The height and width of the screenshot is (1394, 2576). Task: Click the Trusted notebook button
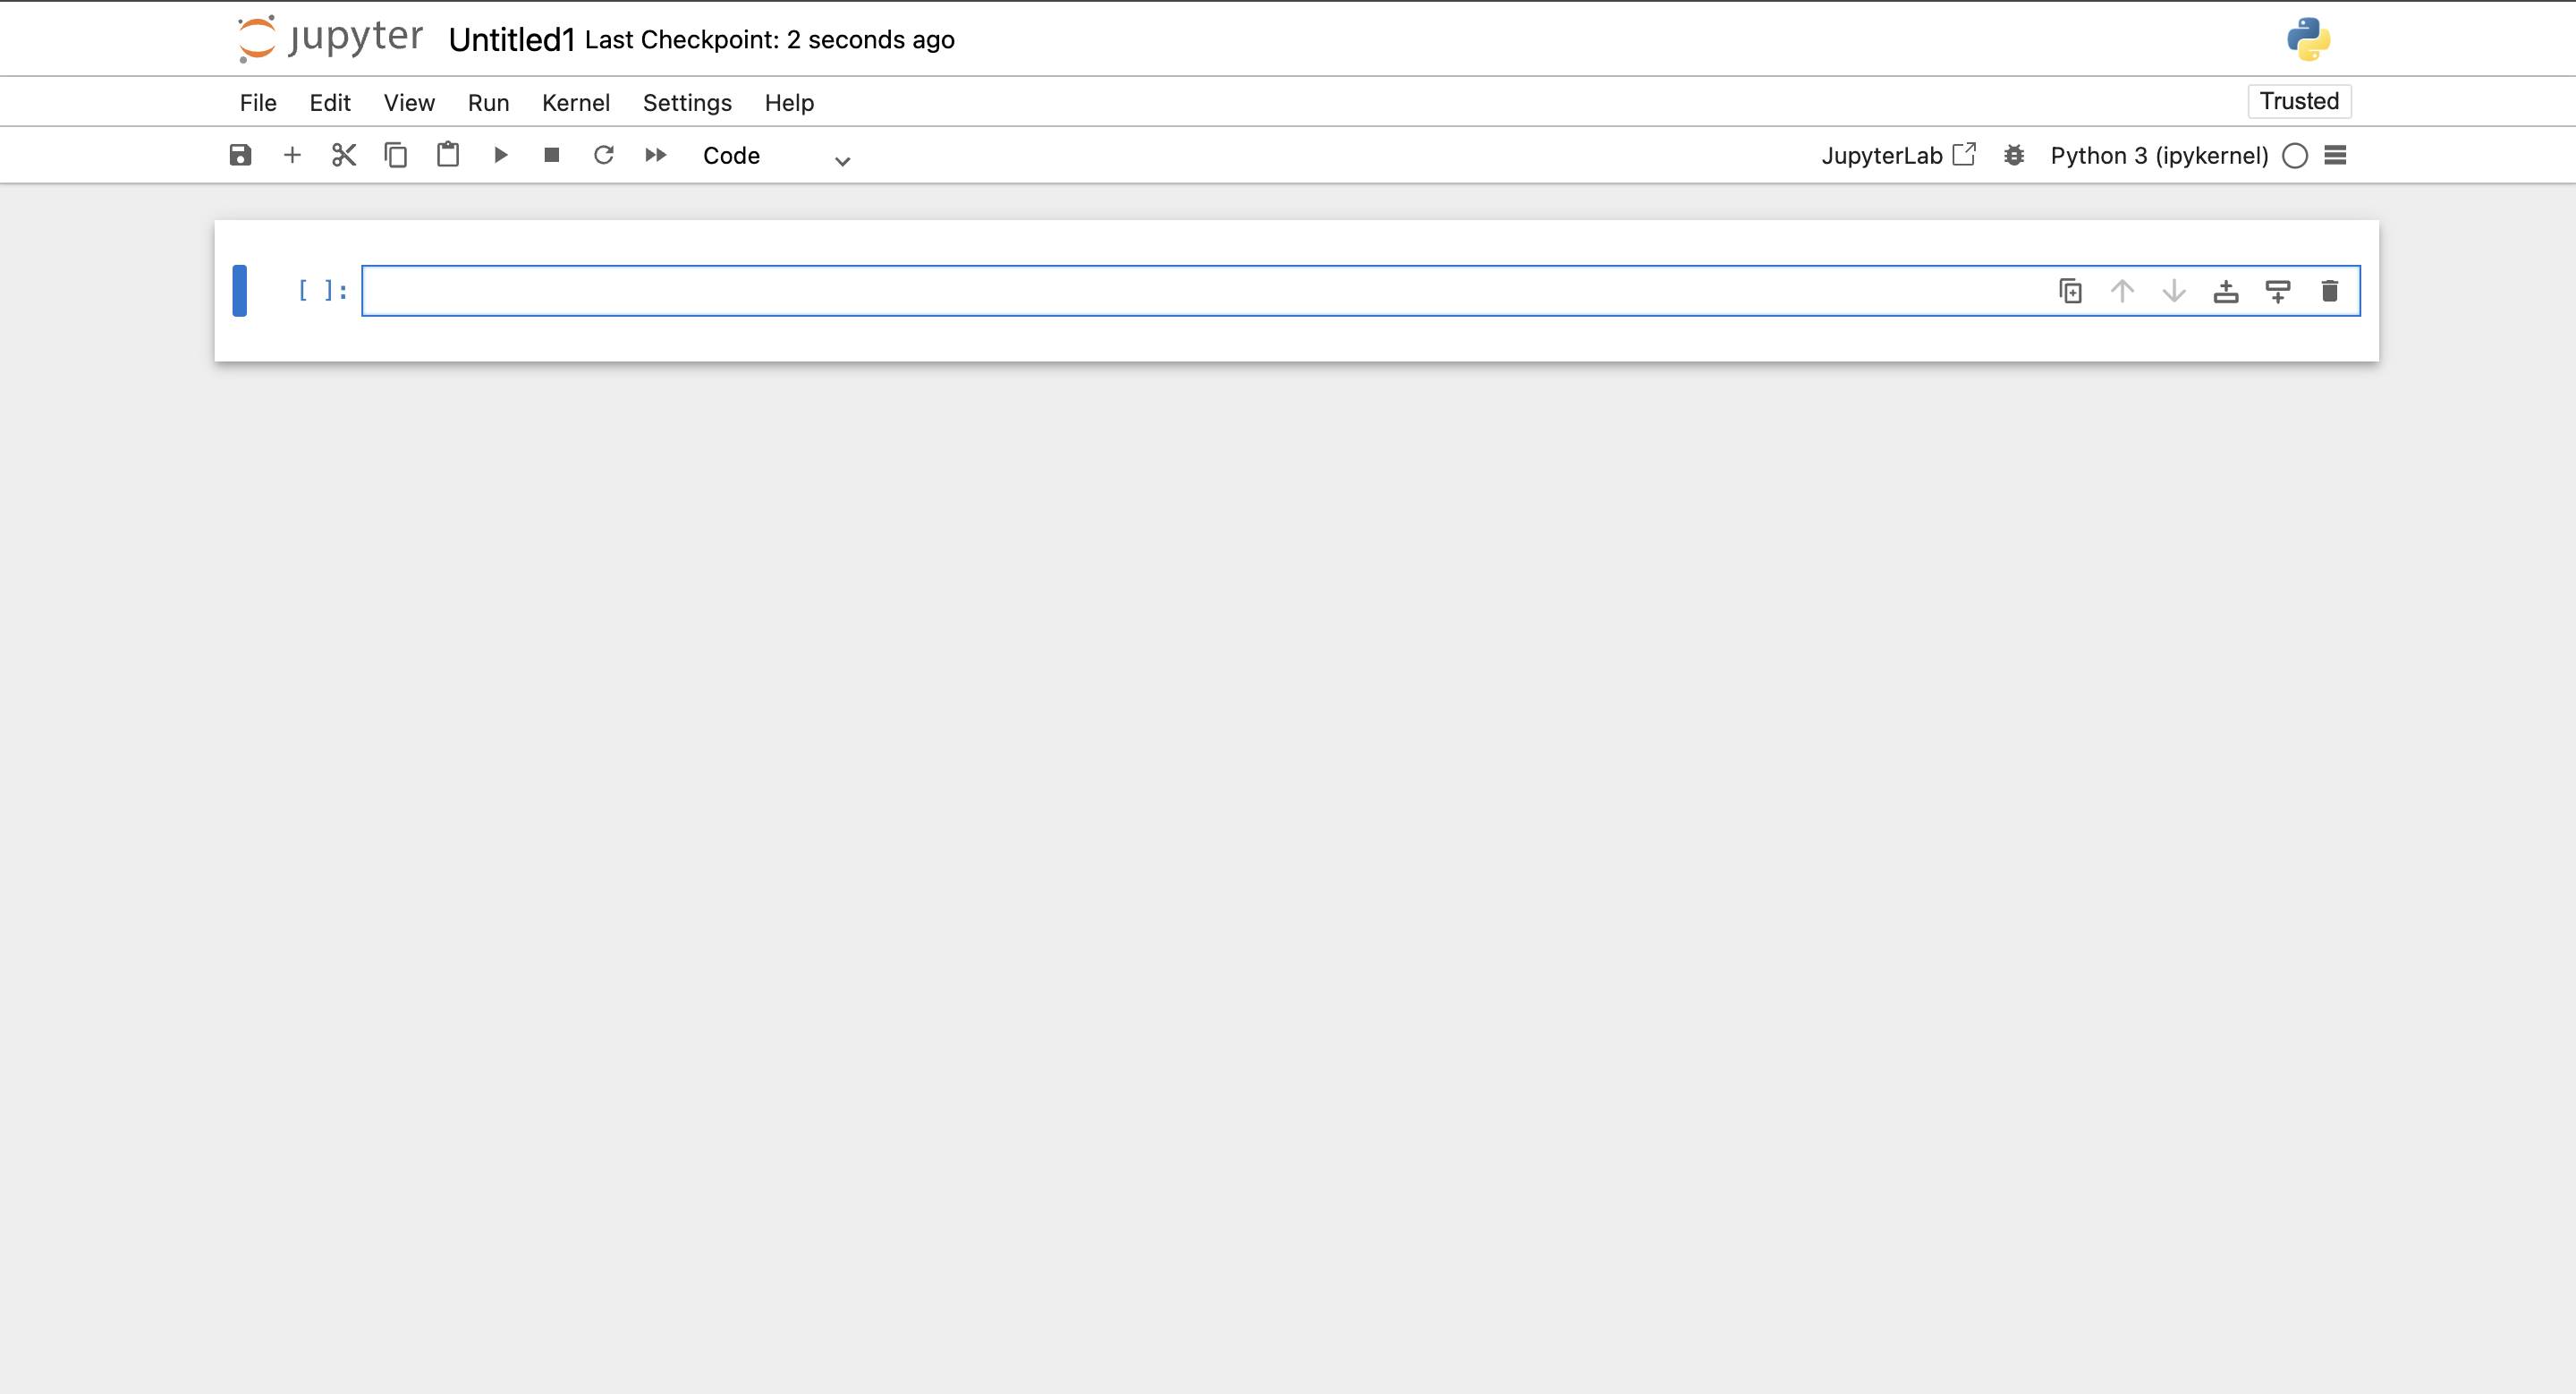point(2299,101)
